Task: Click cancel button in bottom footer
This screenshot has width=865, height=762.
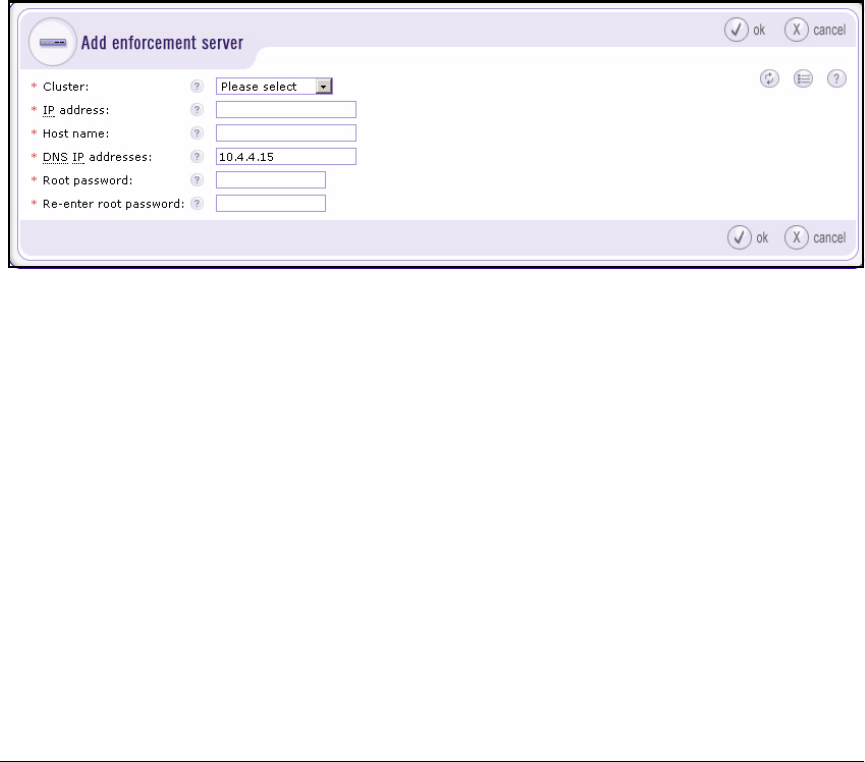Action: coord(815,238)
